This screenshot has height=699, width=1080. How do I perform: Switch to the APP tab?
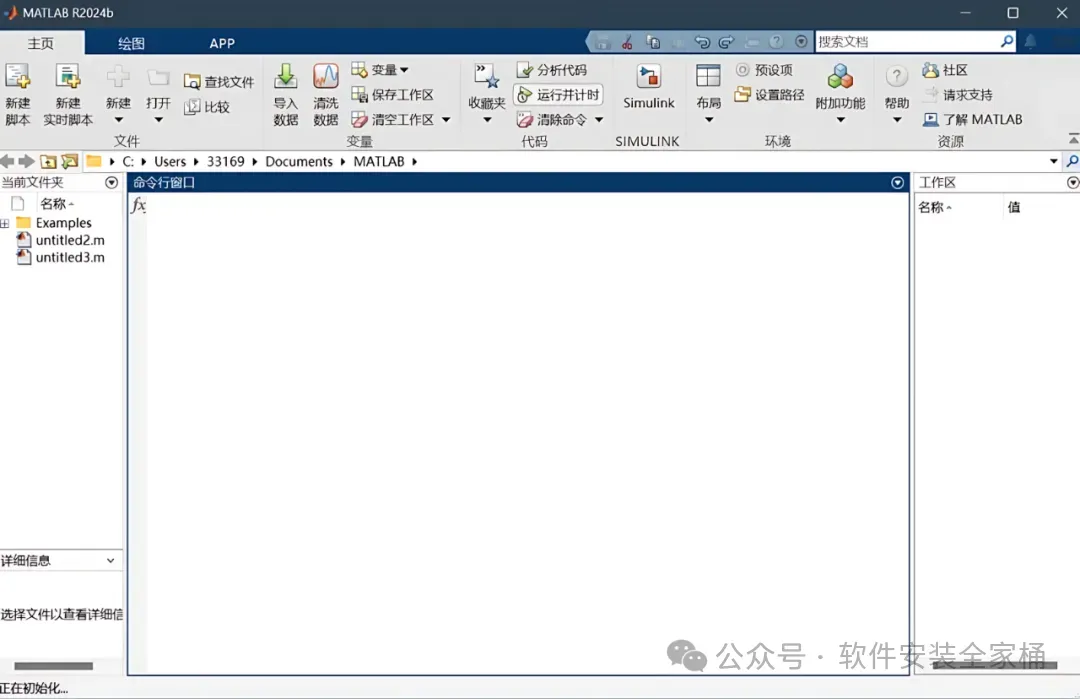(x=222, y=43)
